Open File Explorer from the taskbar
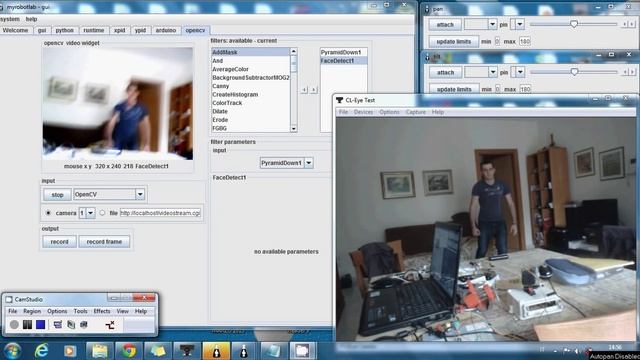This screenshot has height=360, width=640. [x=100, y=351]
